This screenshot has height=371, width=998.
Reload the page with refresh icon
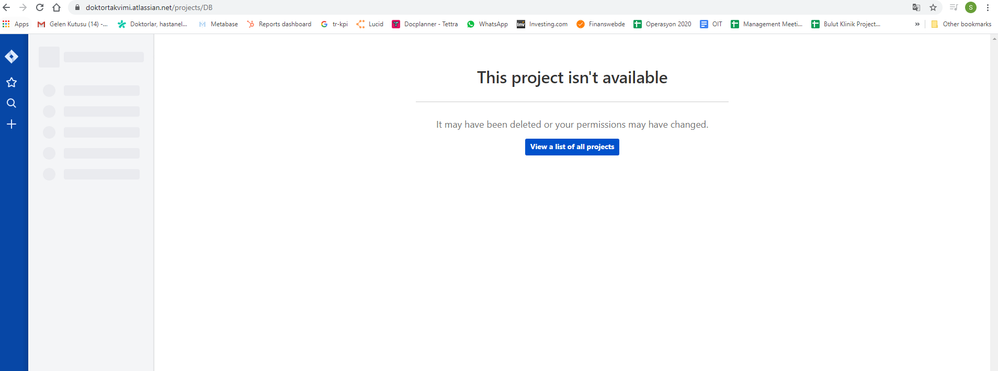tap(40, 8)
